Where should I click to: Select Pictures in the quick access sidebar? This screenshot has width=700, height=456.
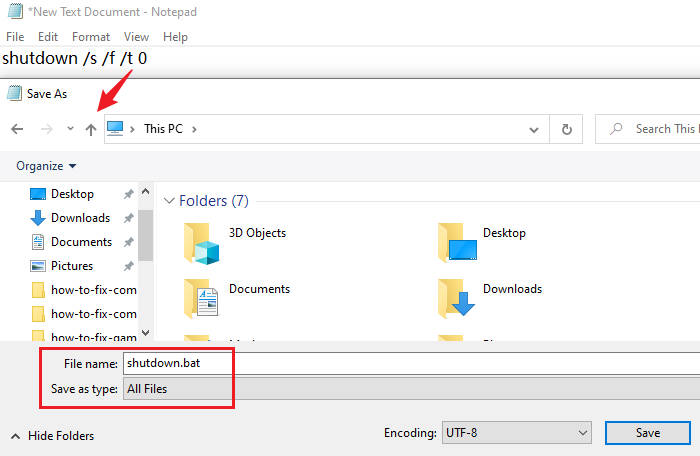[71, 266]
